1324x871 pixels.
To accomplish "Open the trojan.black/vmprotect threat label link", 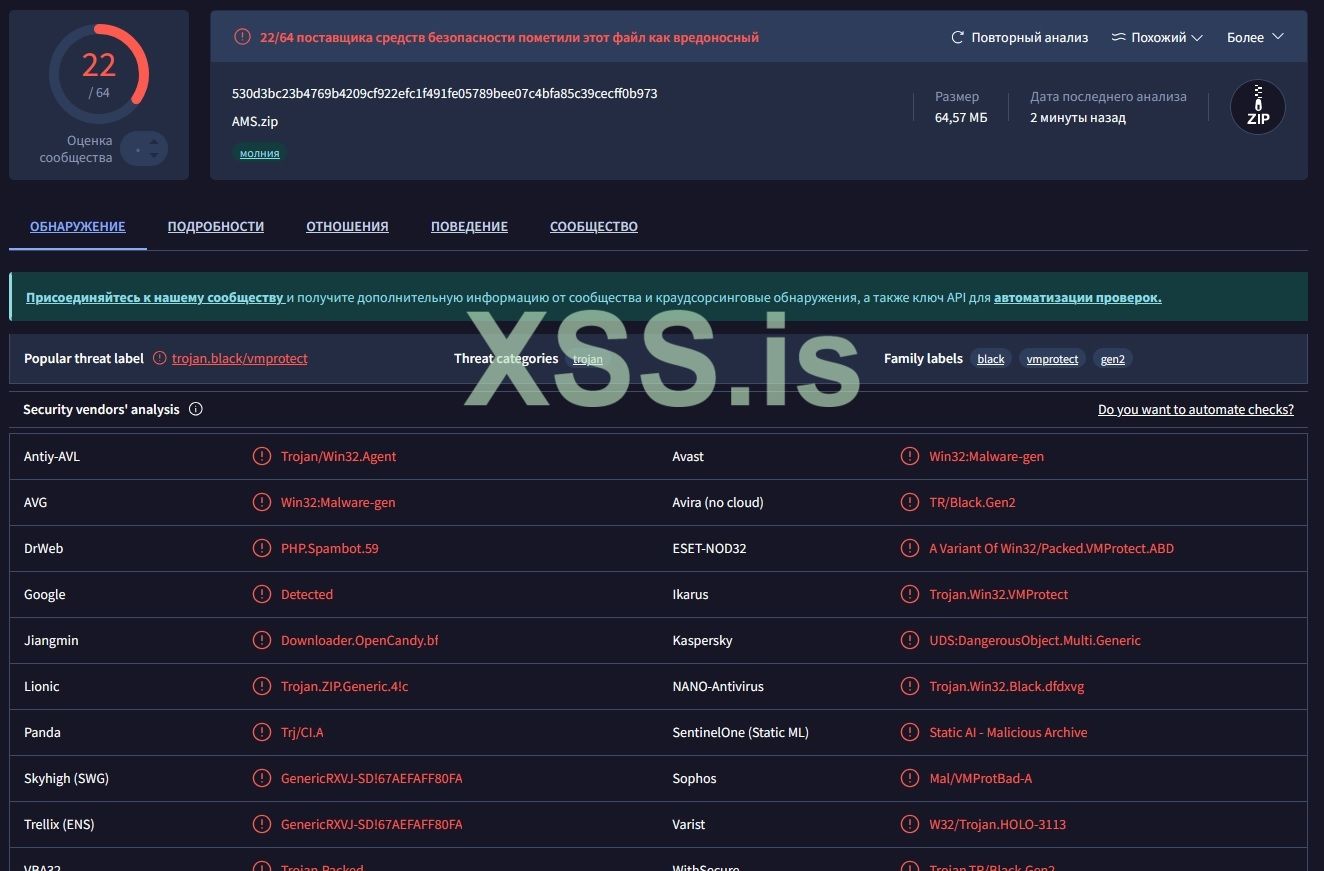I will [x=240, y=358].
